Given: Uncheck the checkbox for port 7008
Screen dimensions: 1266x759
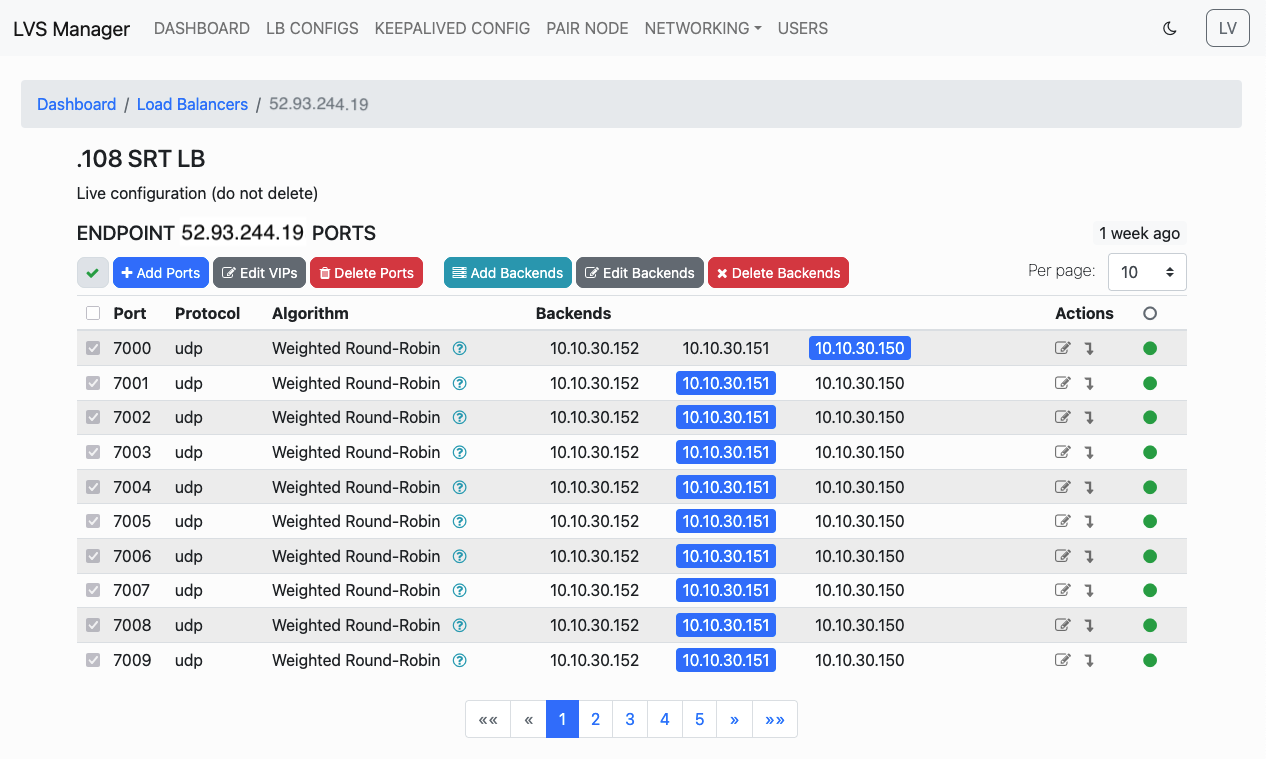Looking at the screenshot, I should (x=93, y=625).
